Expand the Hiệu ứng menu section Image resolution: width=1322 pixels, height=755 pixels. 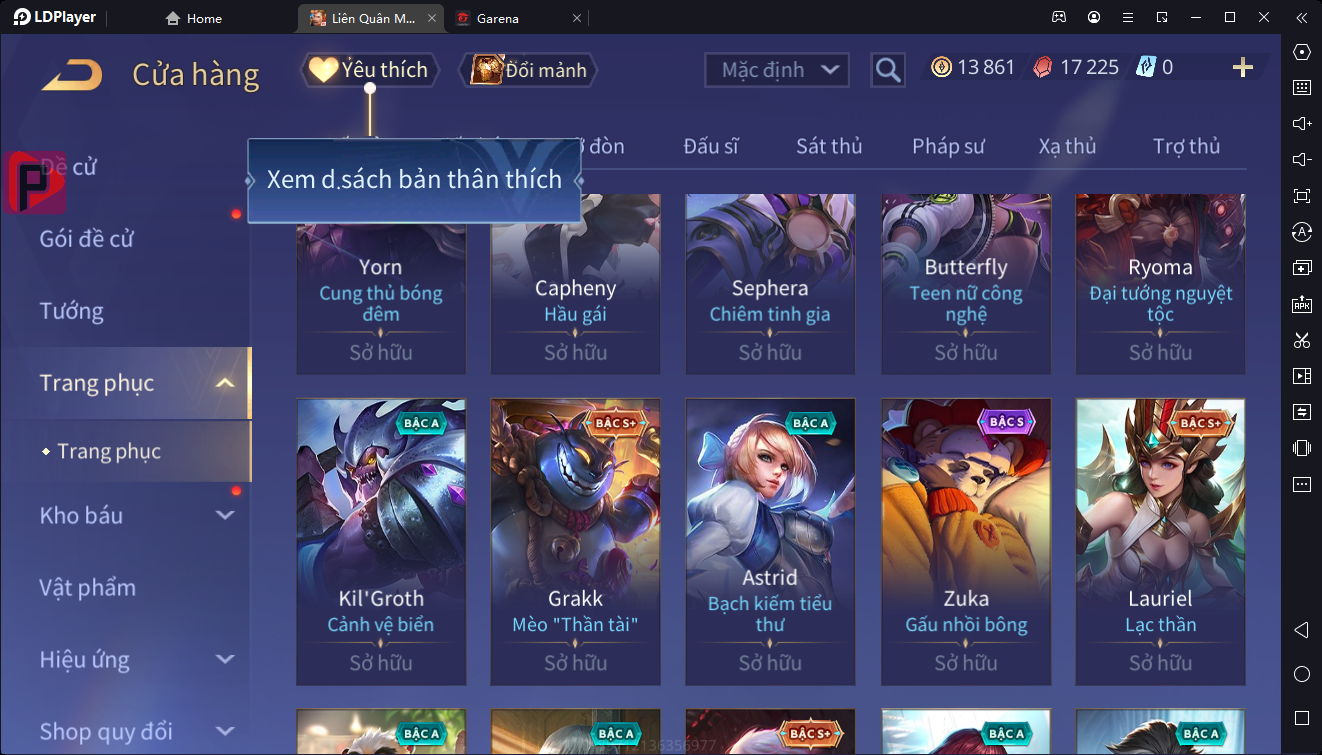225,659
